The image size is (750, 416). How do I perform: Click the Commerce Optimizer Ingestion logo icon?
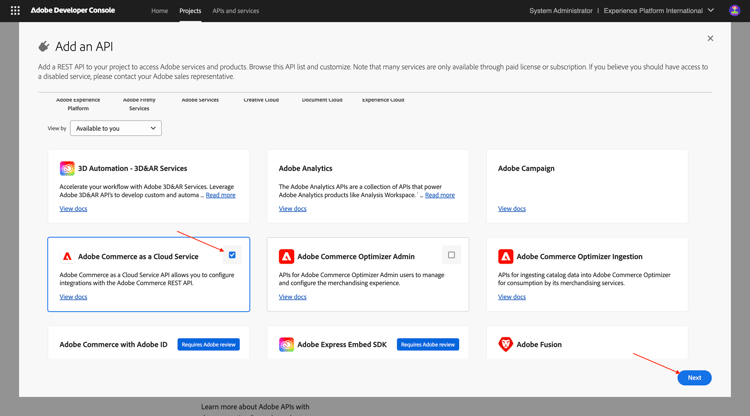[505, 256]
